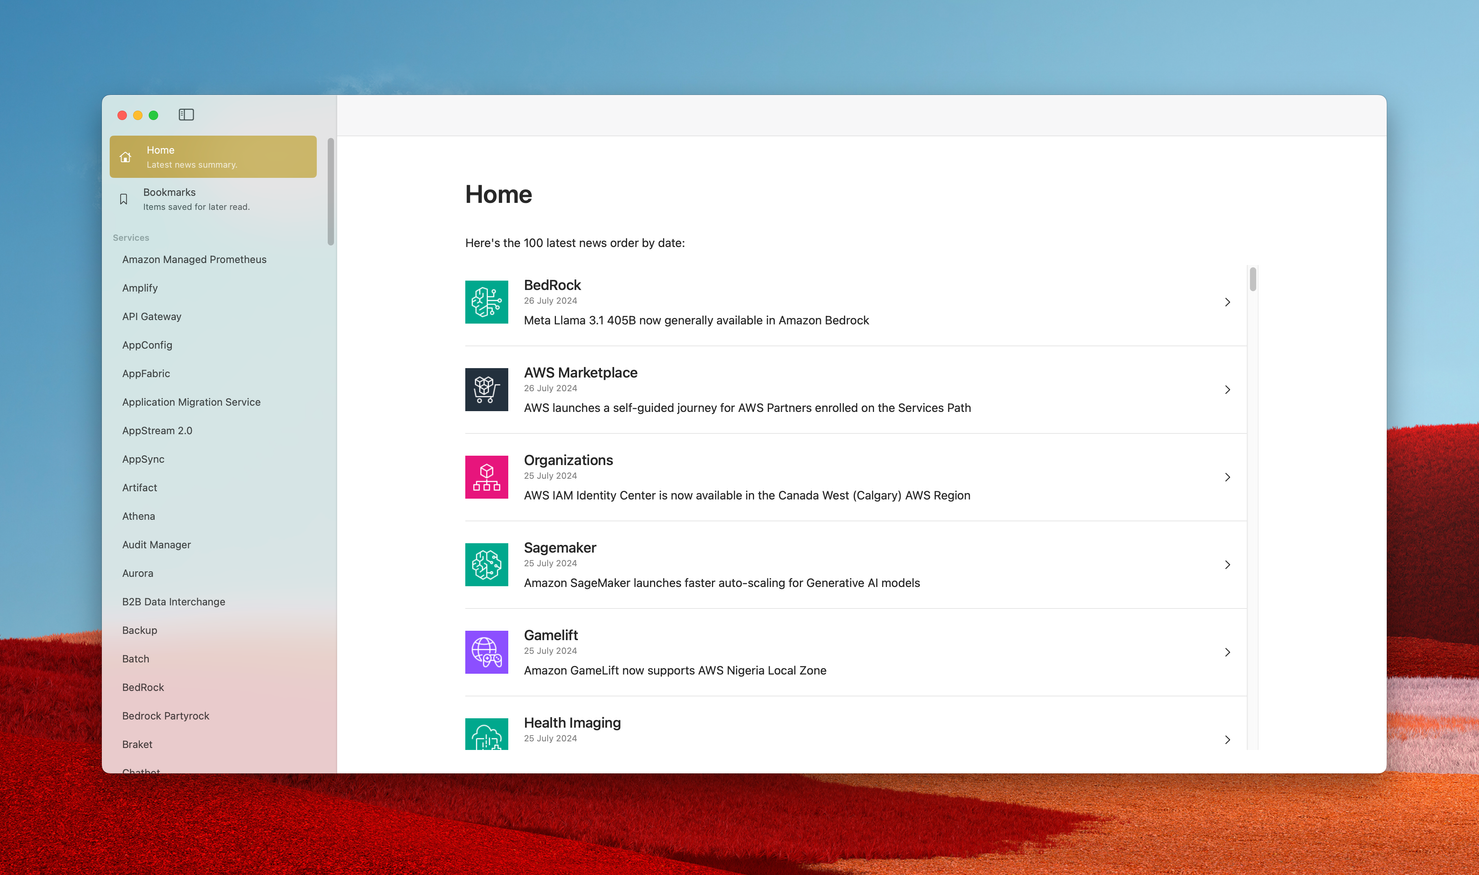Expand the BedRock news item chevron
This screenshot has width=1479, height=875.
[x=1227, y=302]
